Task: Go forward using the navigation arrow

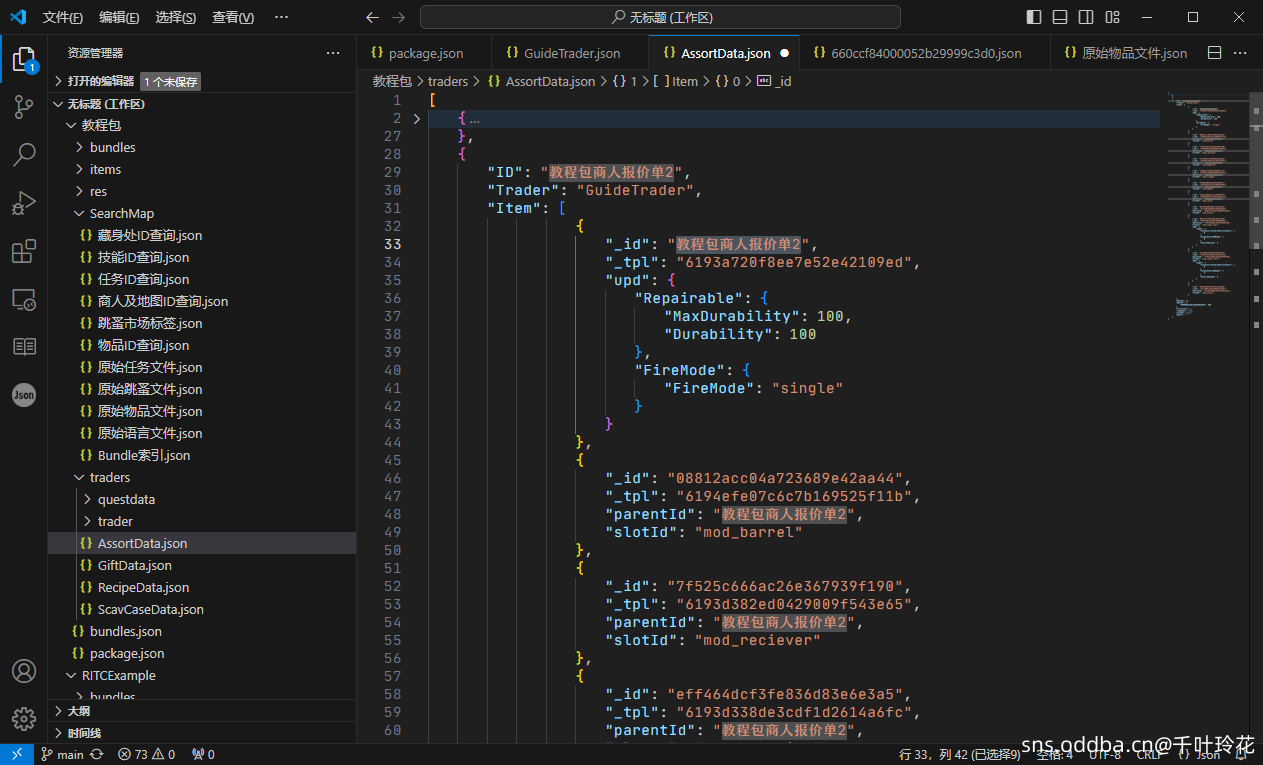Action: click(399, 18)
